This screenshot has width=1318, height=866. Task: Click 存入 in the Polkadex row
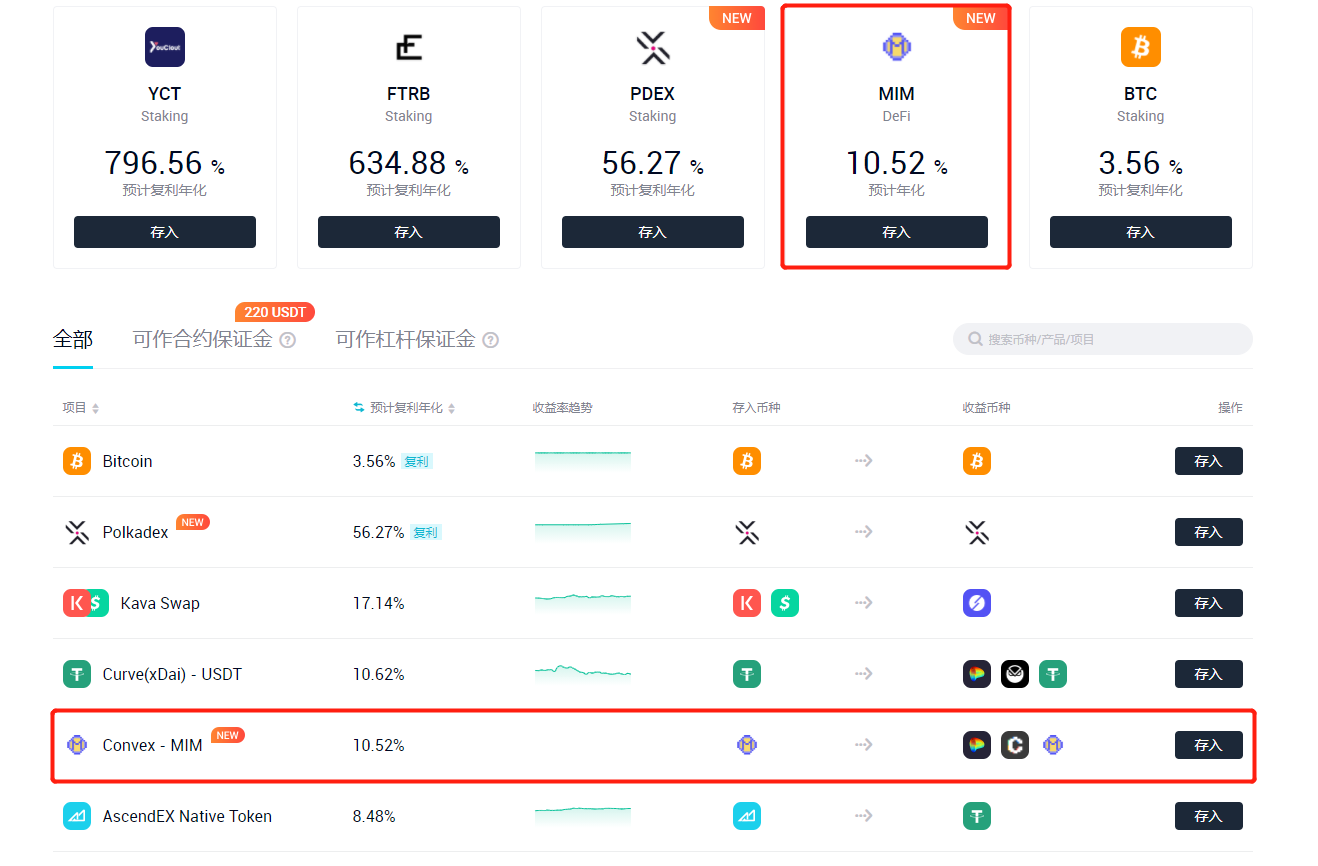(1209, 532)
